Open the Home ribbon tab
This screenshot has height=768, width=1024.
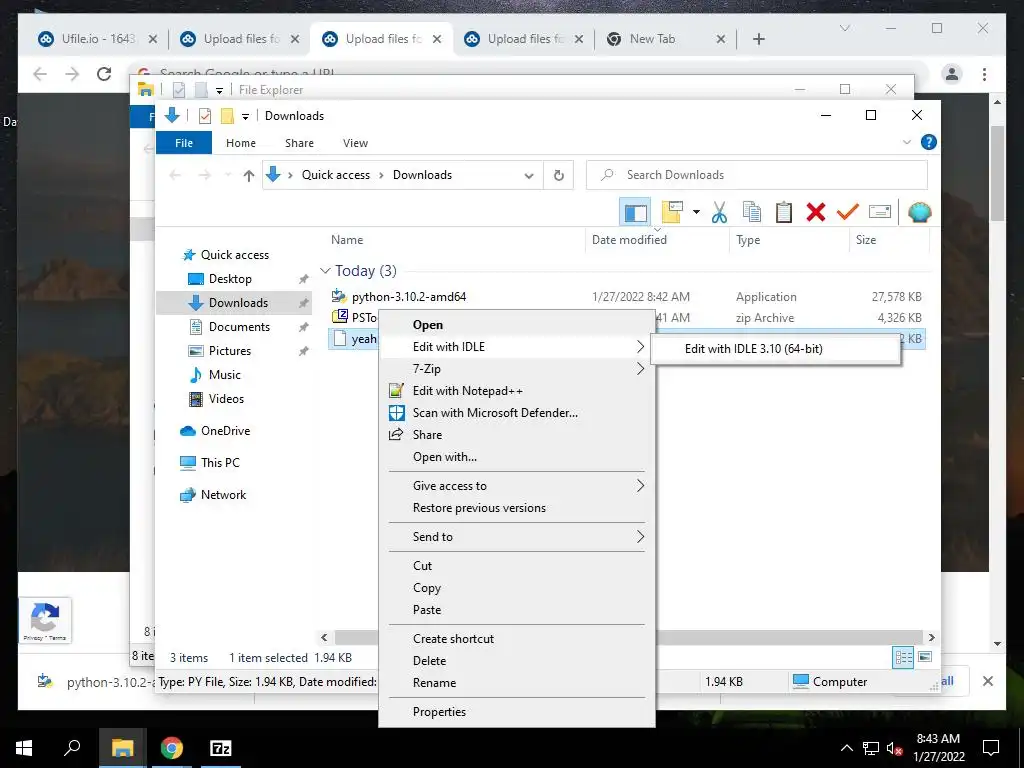[241, 143]
